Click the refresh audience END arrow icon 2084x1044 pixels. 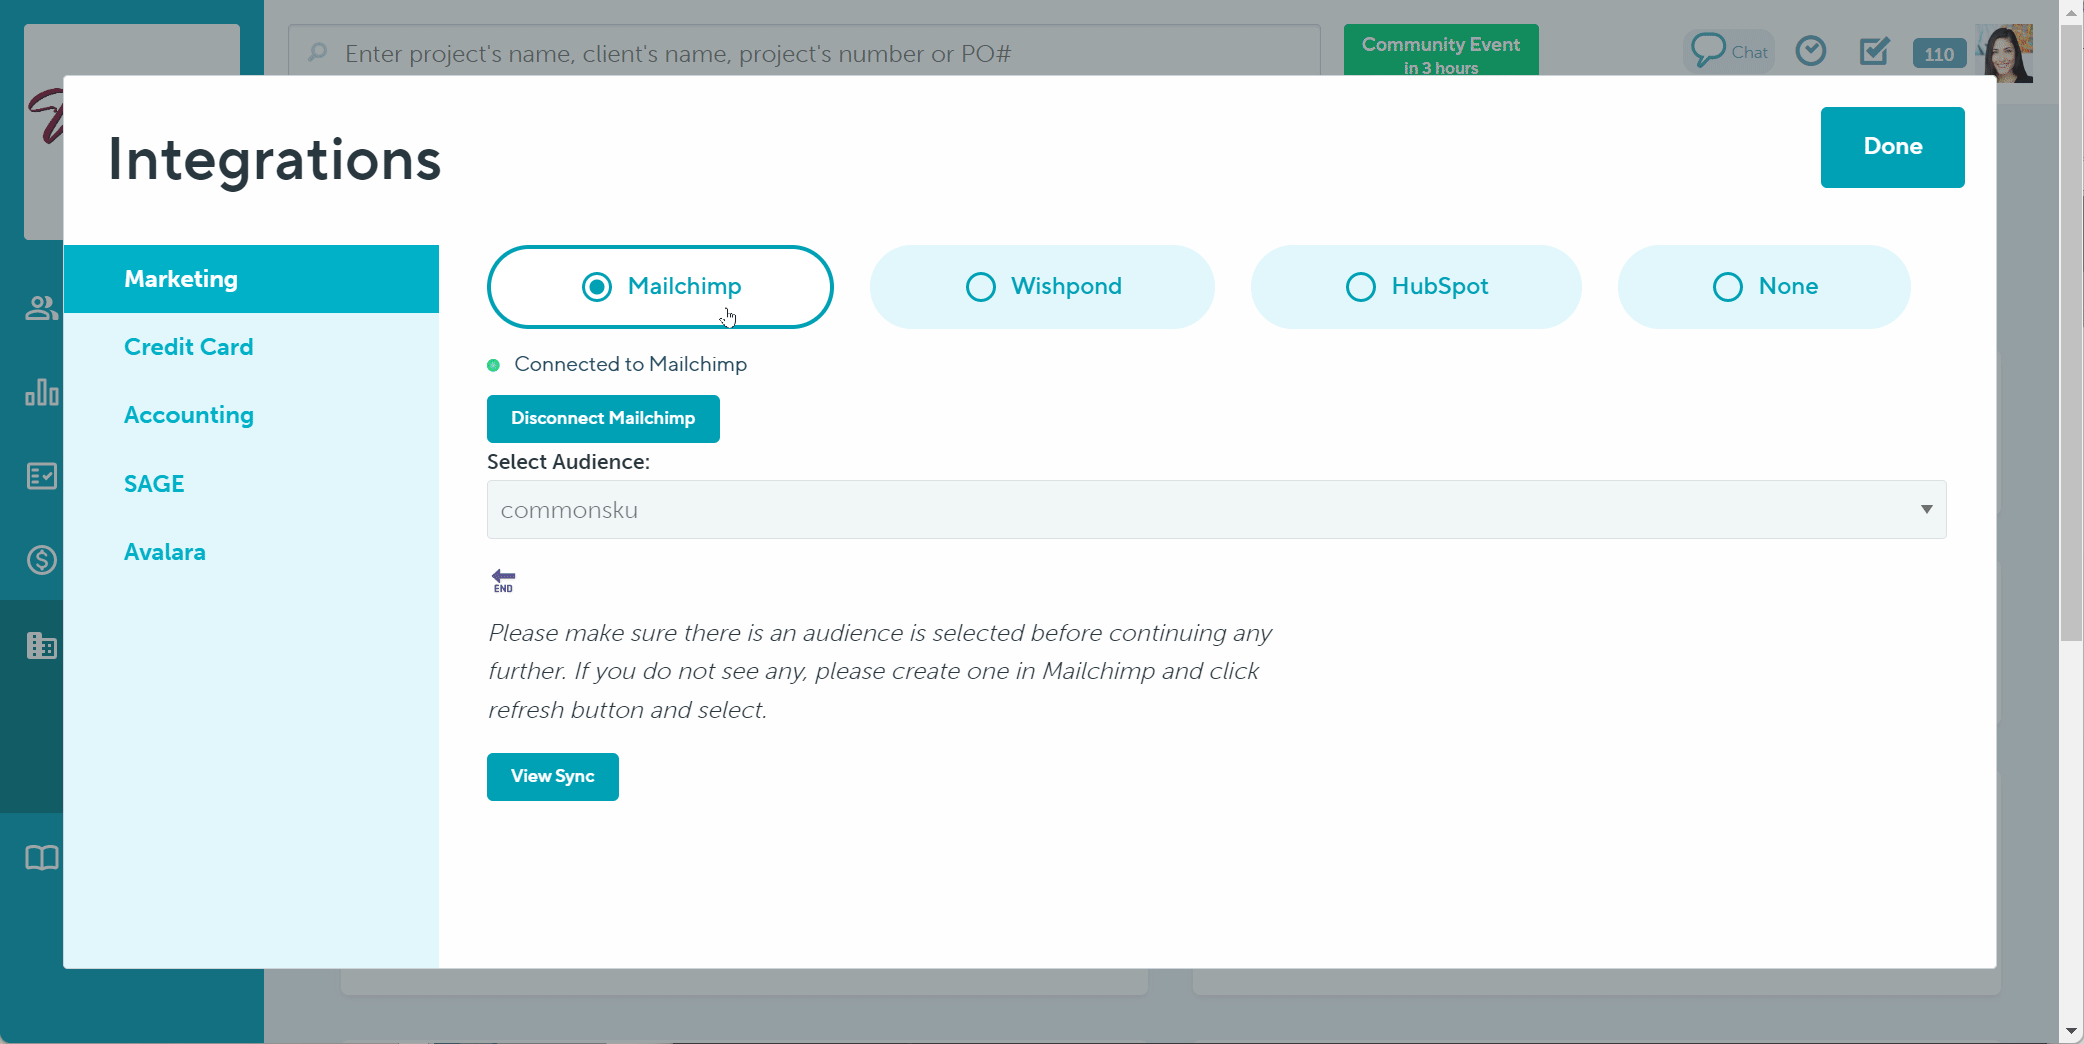(503, 580)
